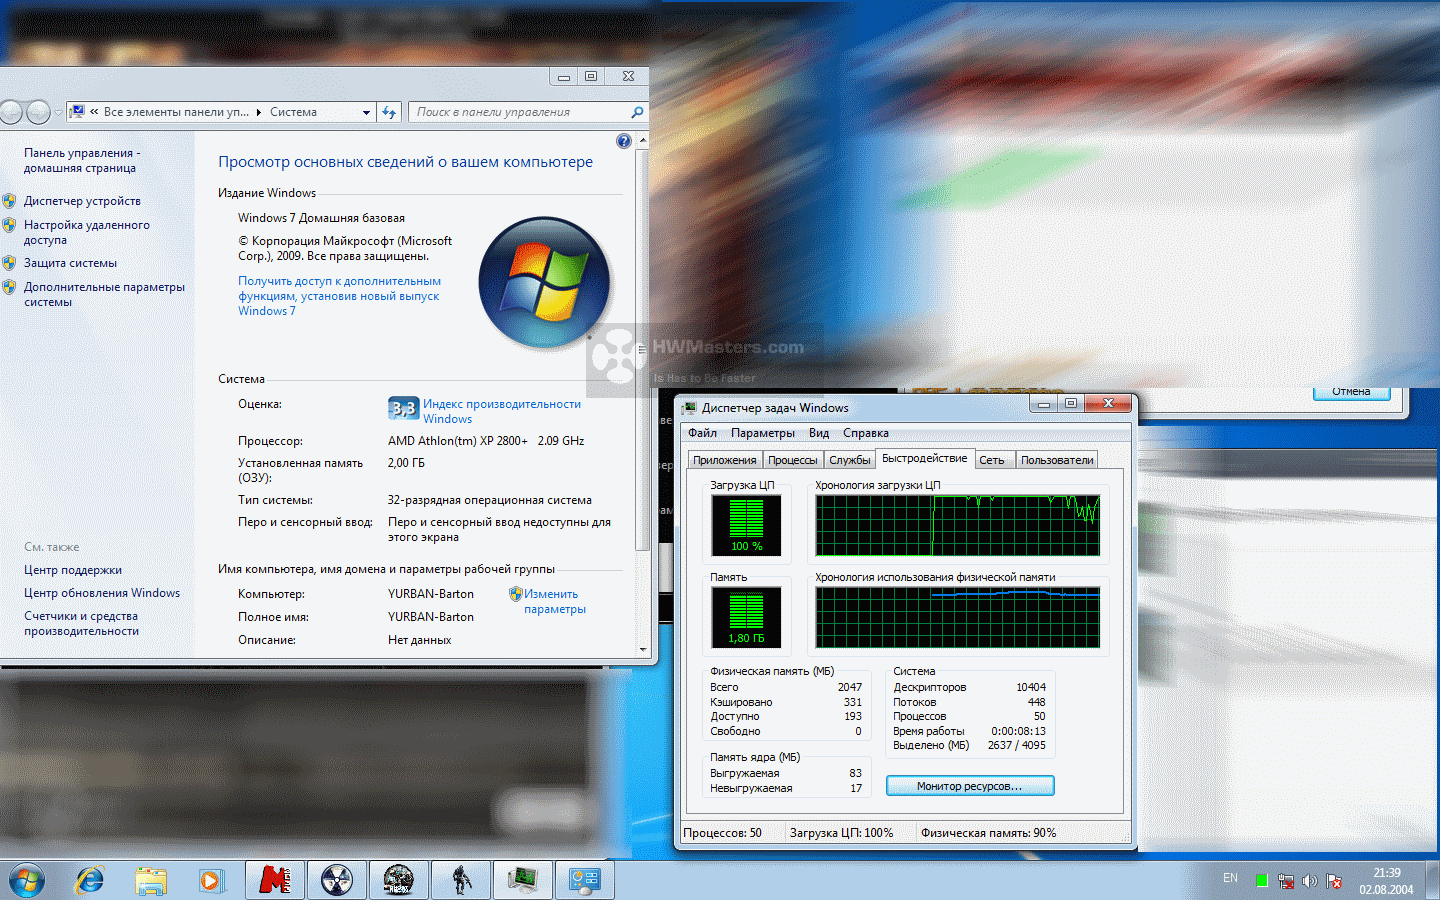Open Индекс производительности Windows link

502,411
